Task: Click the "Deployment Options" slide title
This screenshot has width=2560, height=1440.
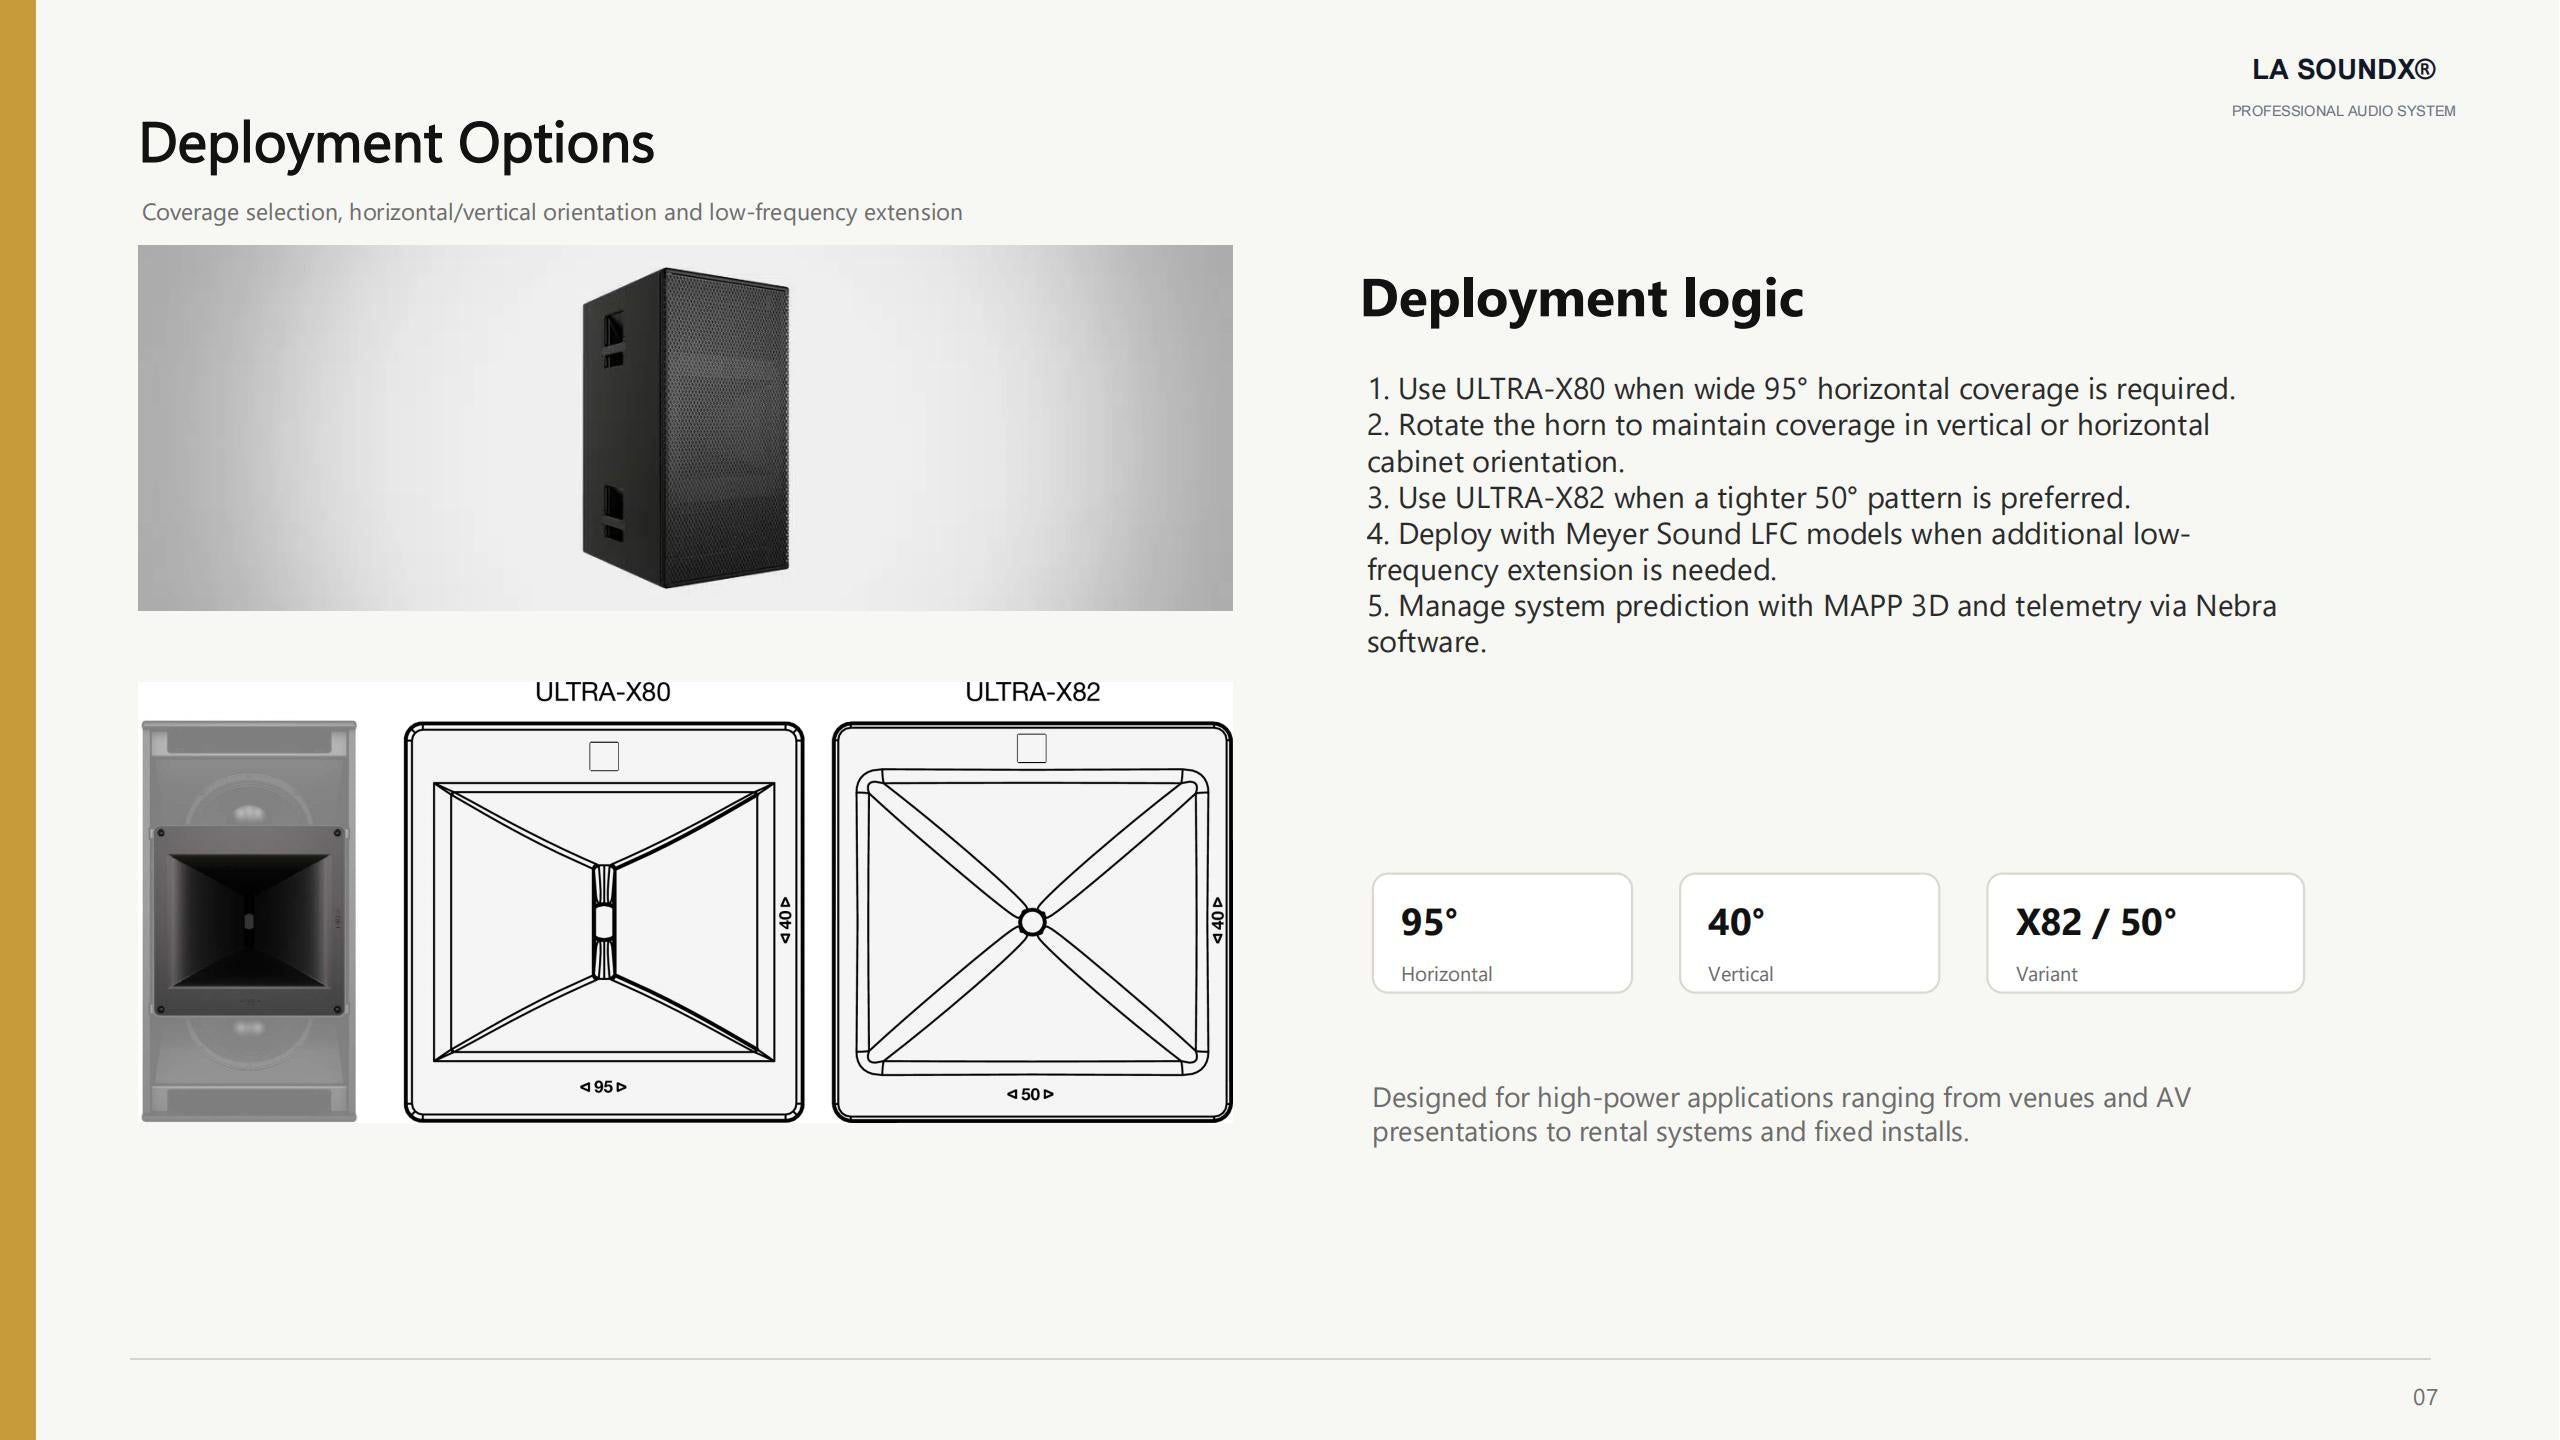Action: pos(397,143)
